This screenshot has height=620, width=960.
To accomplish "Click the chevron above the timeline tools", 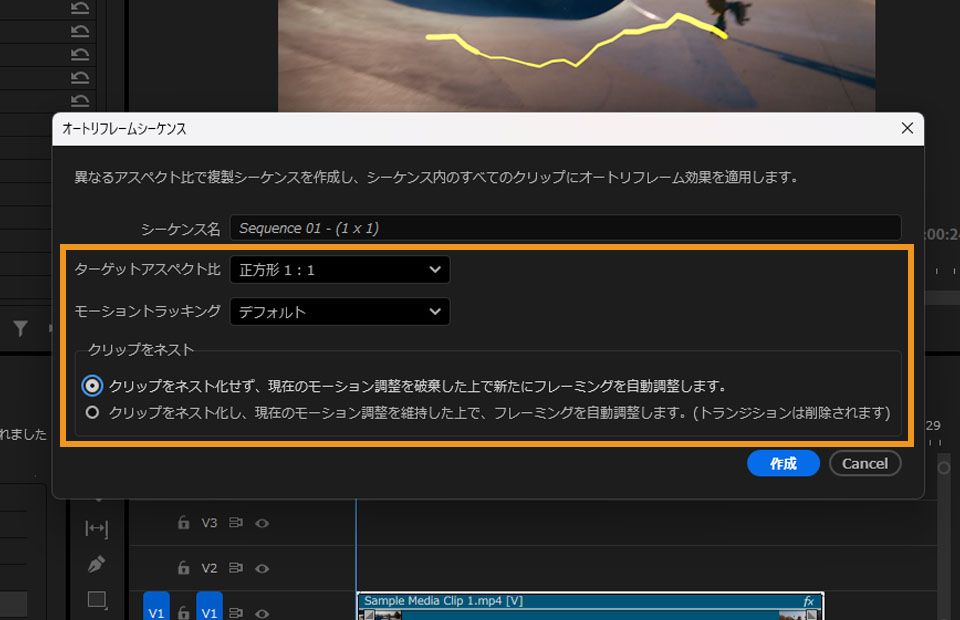I will click(98, 498).
